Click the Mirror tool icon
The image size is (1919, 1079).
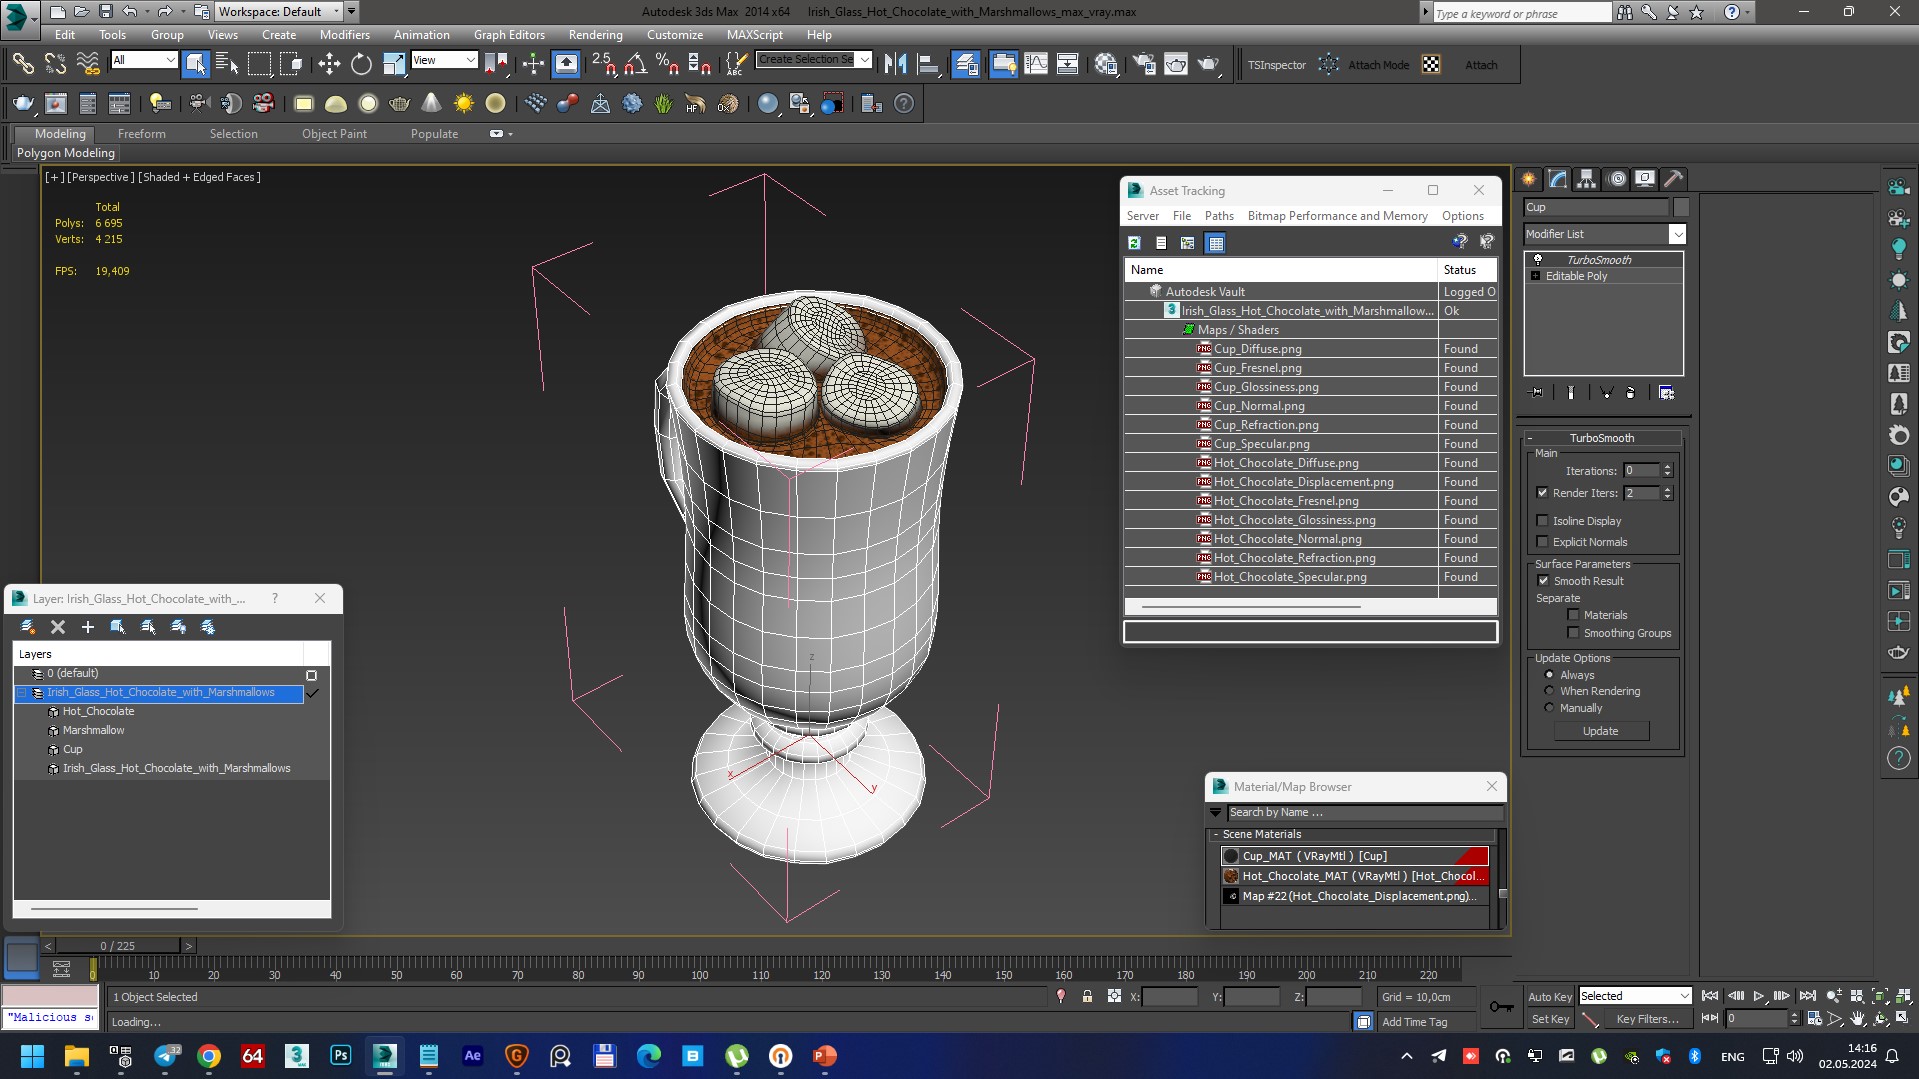[x=895, y=65]
